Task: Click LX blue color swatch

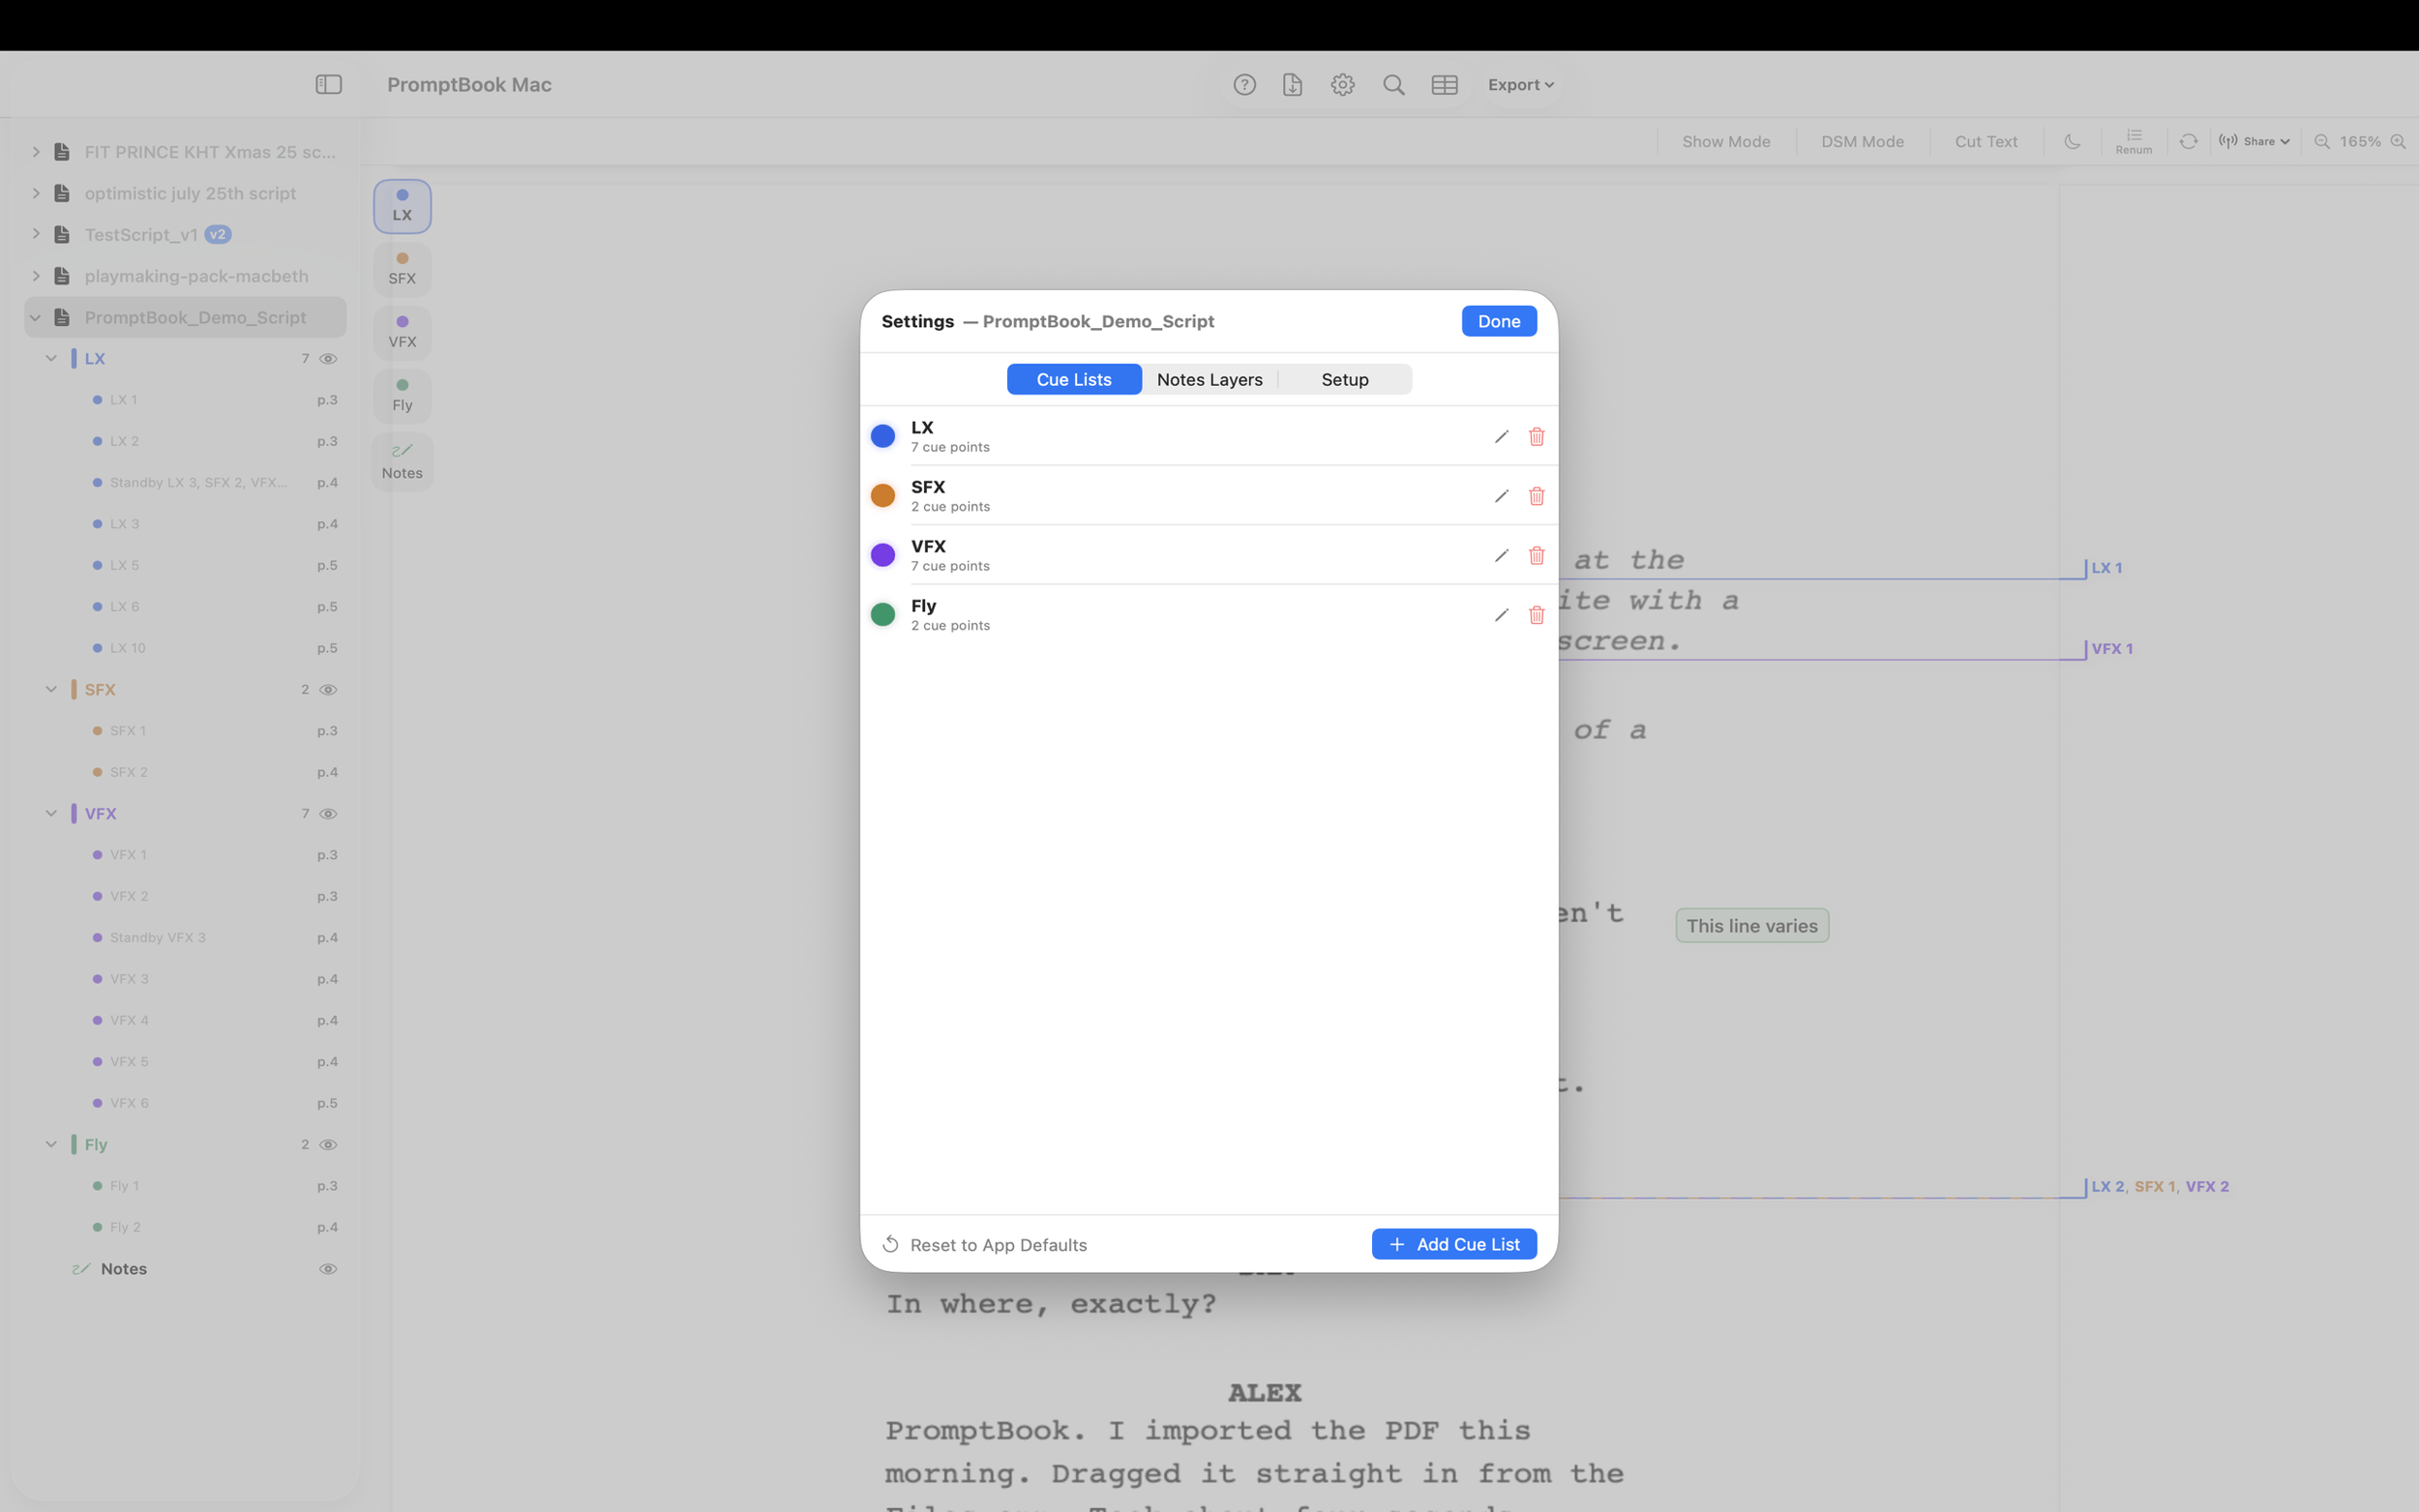Action: [x=882, y=436]
